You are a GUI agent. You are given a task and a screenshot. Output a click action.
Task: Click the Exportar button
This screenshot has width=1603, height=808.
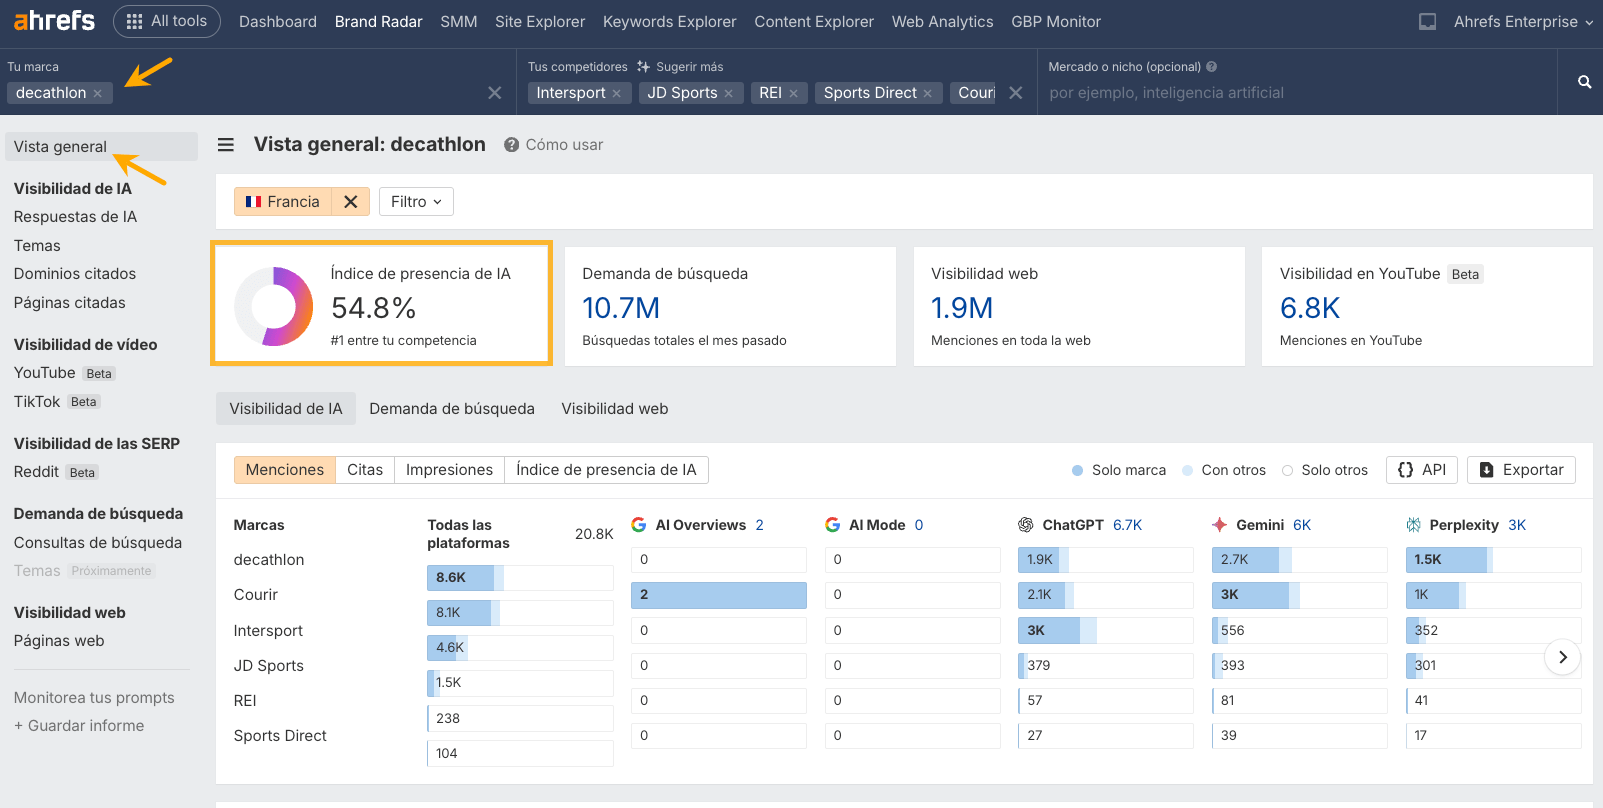click(1521, 470)
